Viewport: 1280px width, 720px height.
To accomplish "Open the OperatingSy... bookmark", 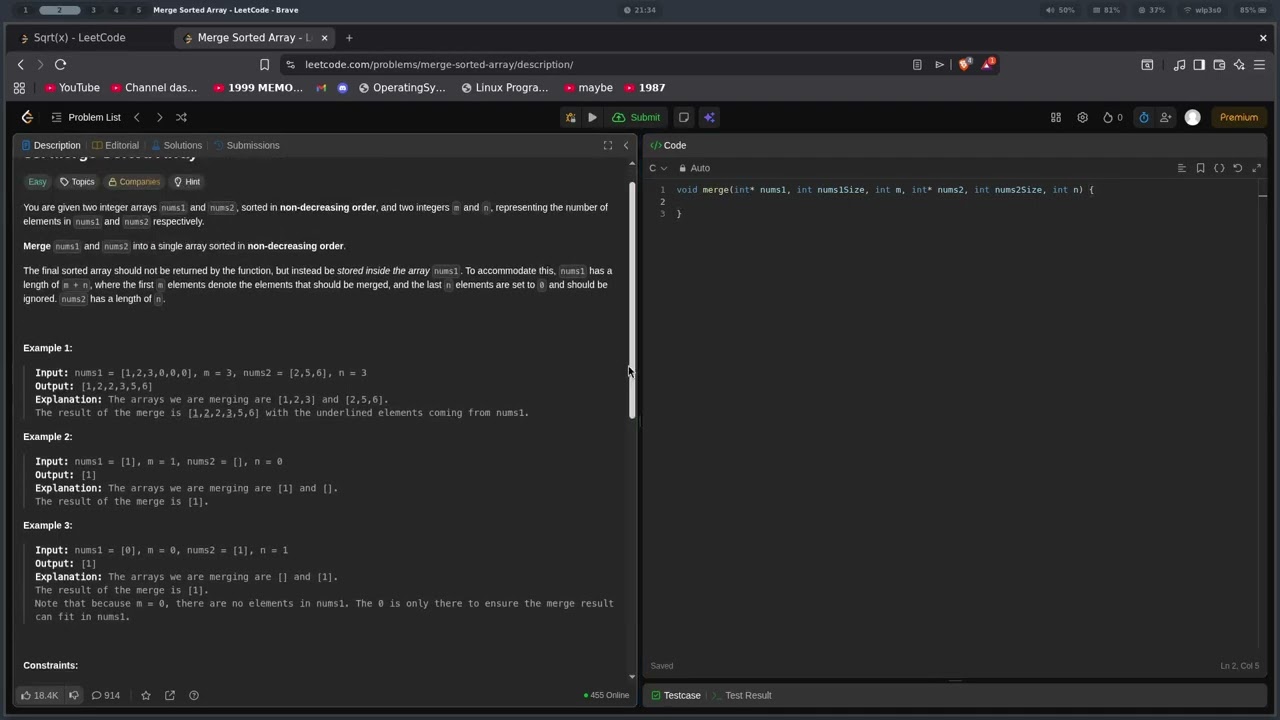I will pyautogui.click(x=402, y=88).
